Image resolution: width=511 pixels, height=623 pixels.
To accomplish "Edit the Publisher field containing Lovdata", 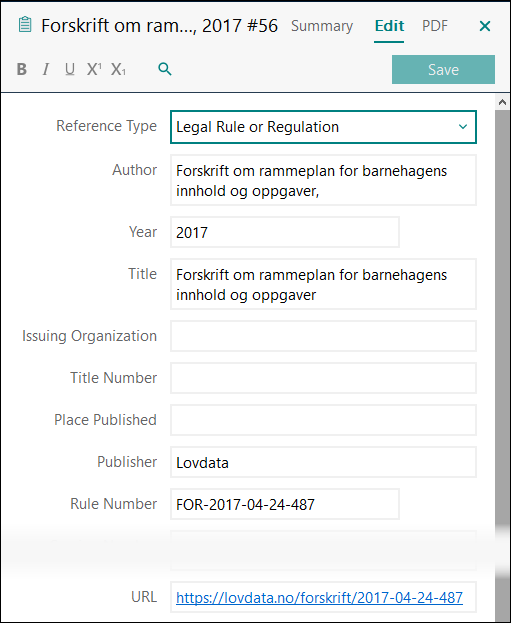I will click(x=323, y=462).
